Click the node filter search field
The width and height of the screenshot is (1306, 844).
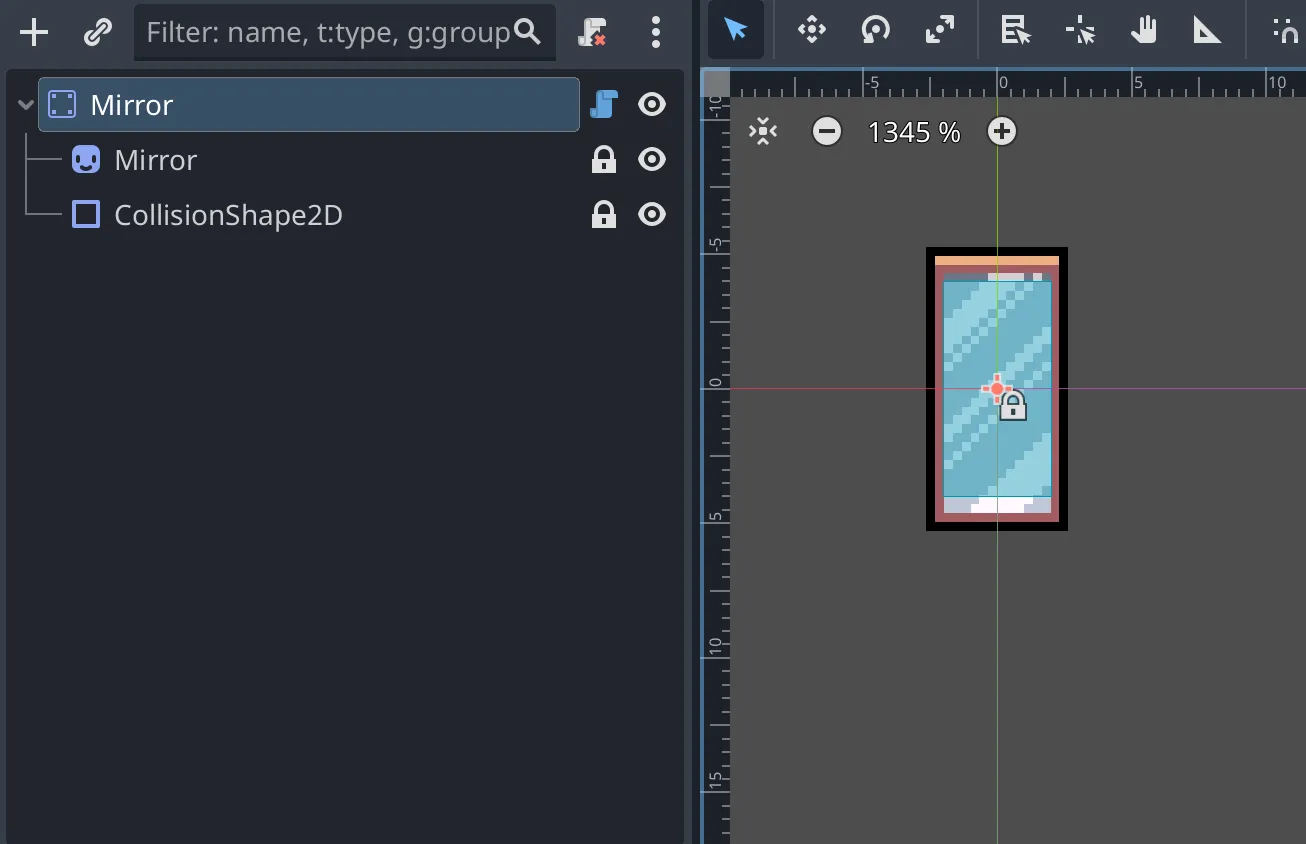coord(328,33)
